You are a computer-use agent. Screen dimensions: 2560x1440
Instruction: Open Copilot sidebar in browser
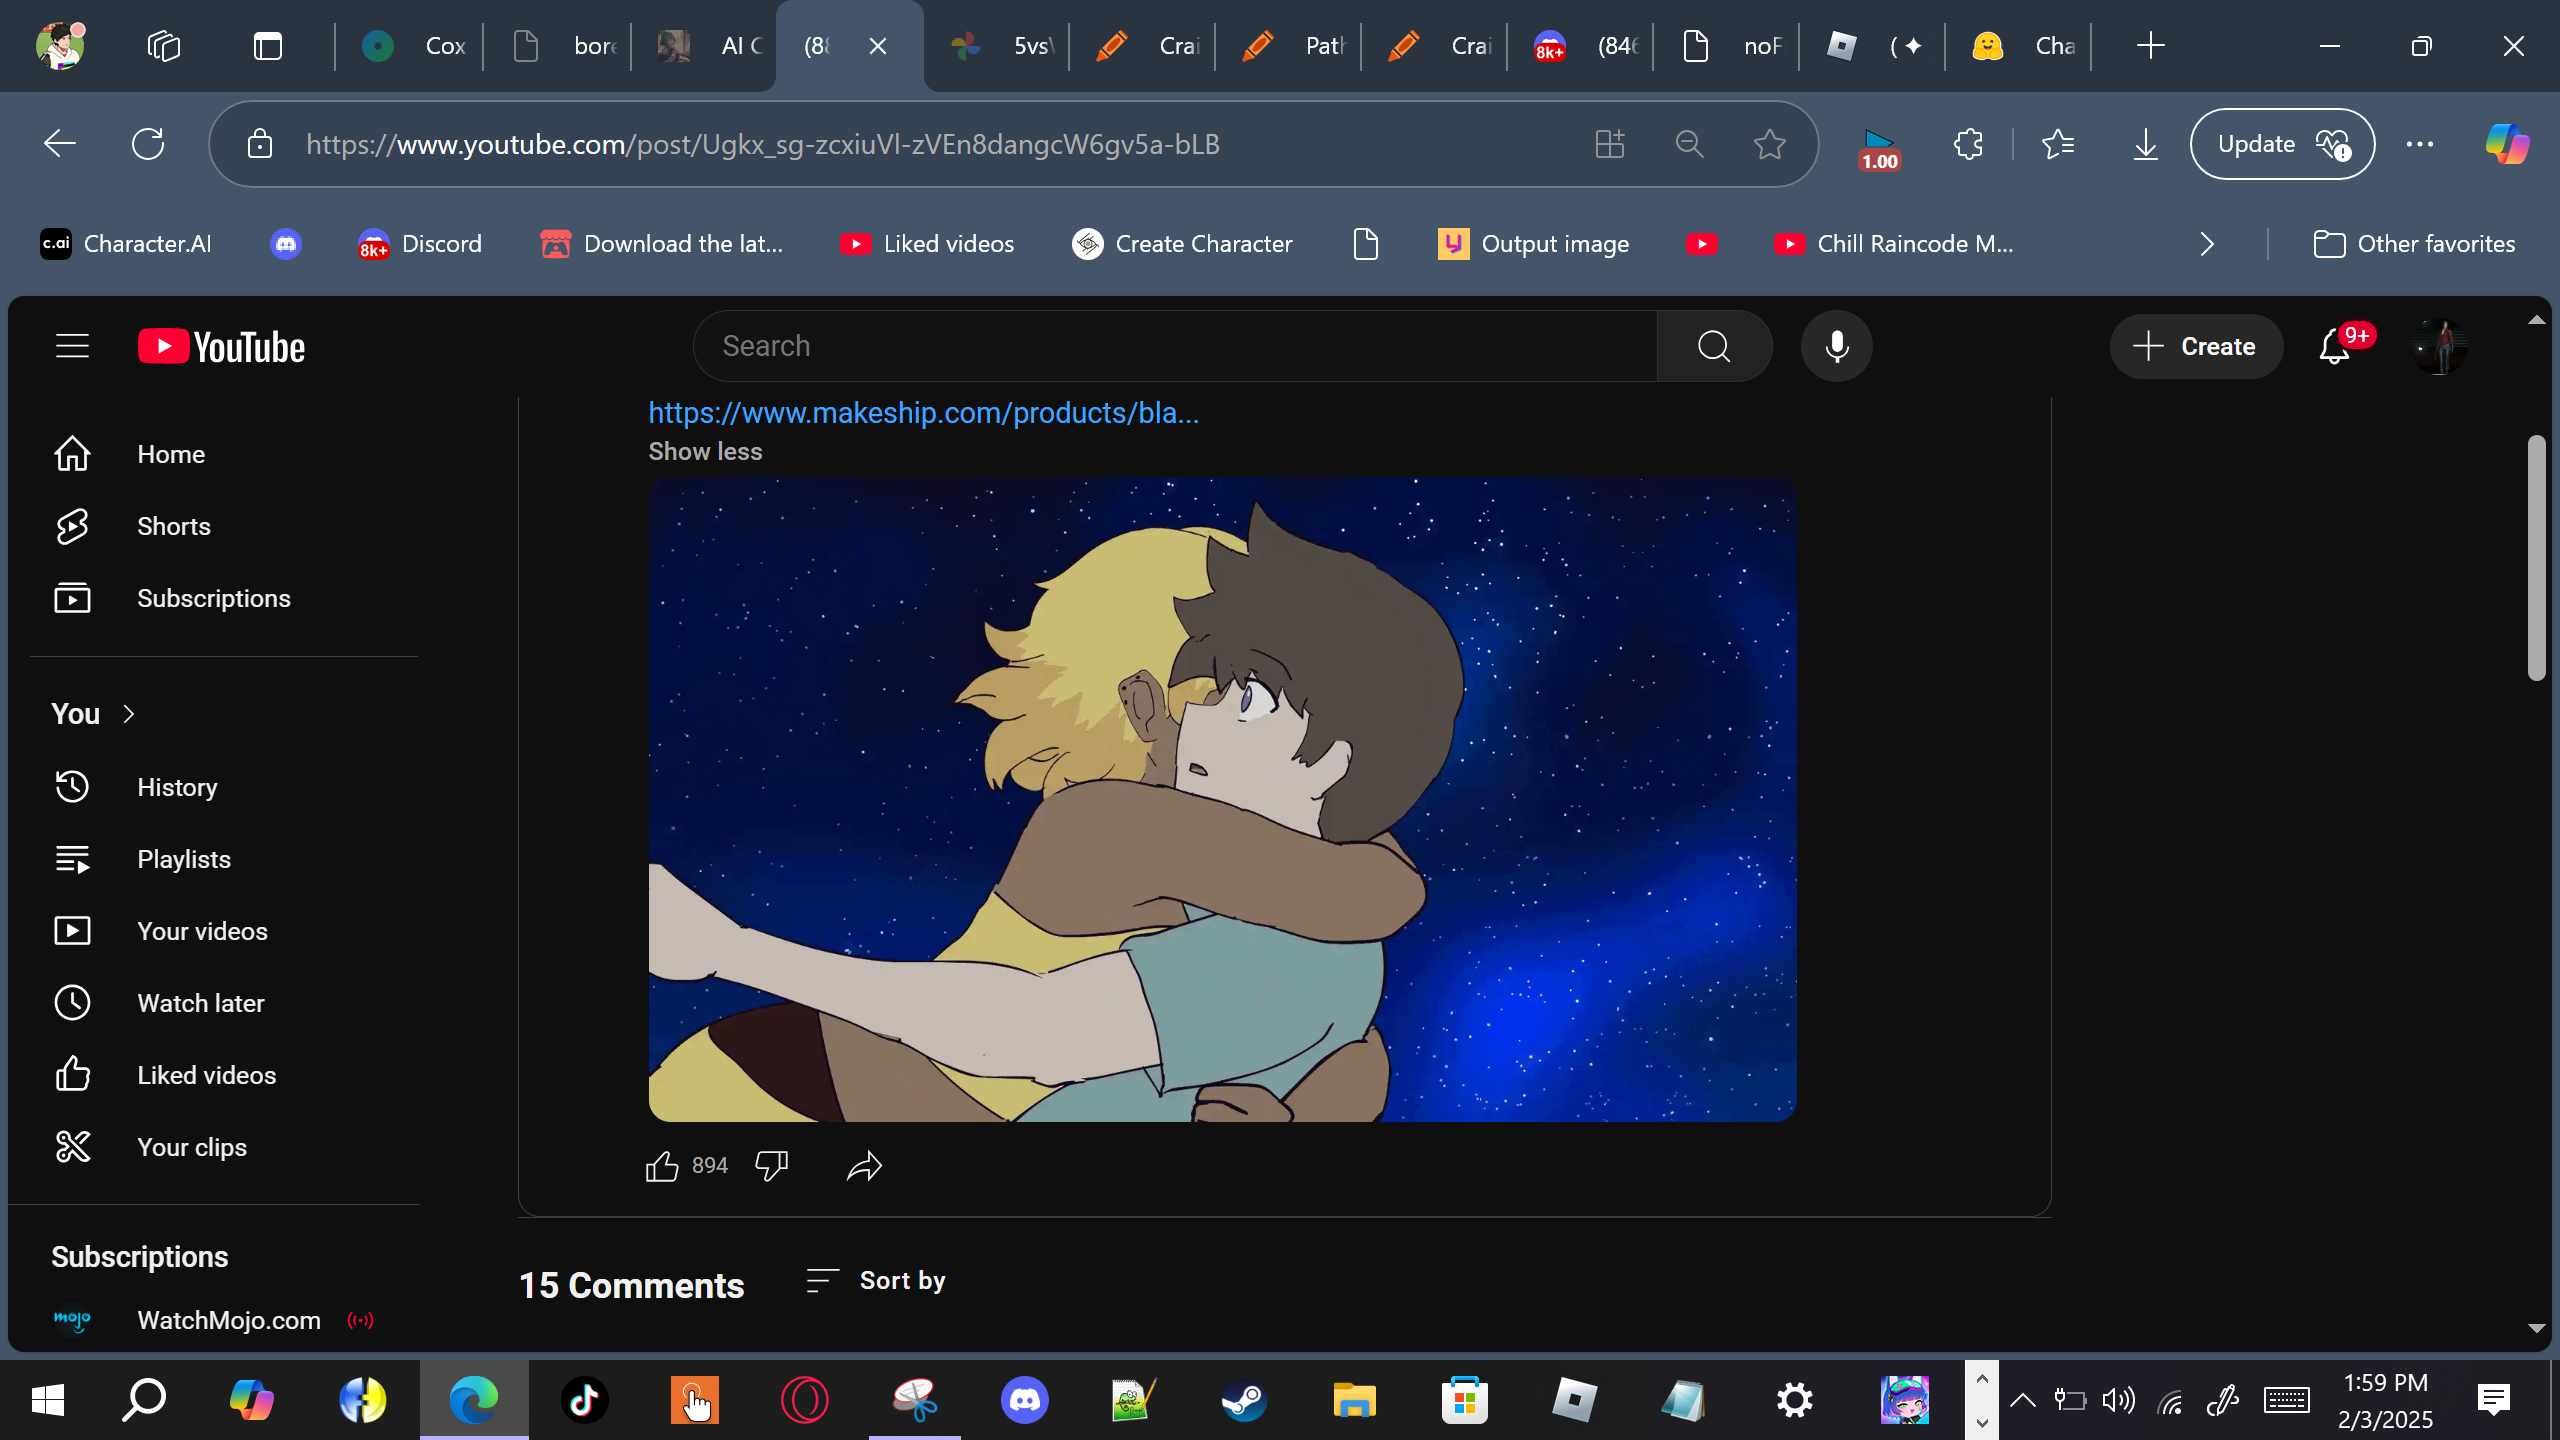[x=2508, y=144]
